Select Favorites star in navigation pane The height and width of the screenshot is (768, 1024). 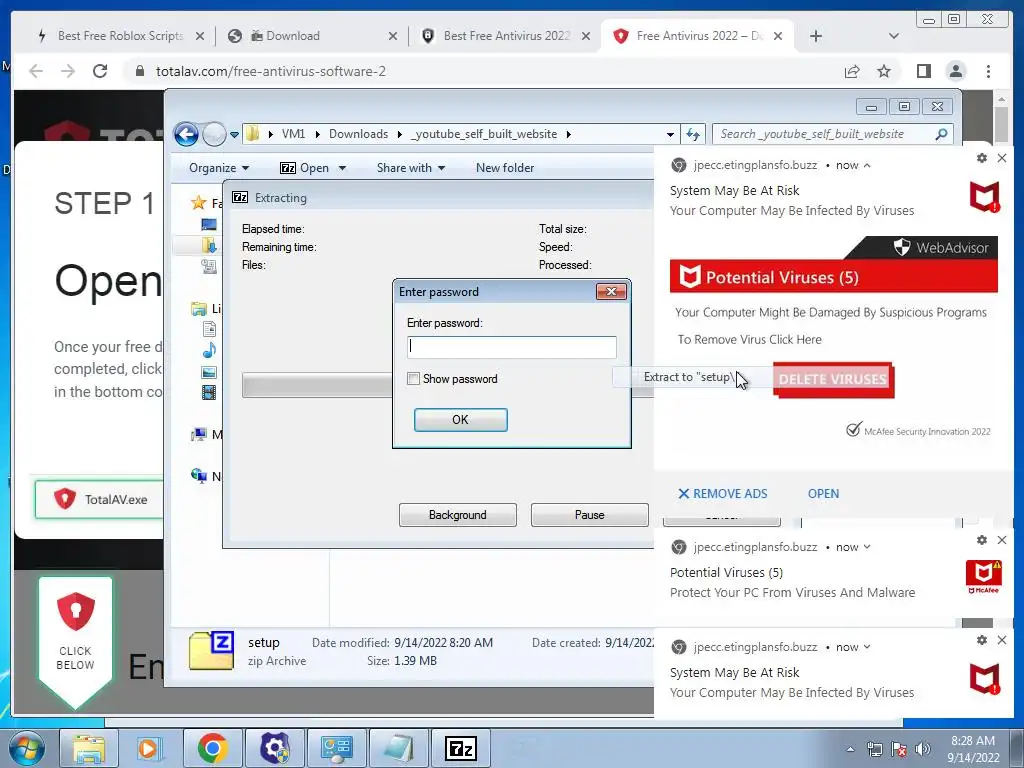pyautogui.click(x=198, y=203)
